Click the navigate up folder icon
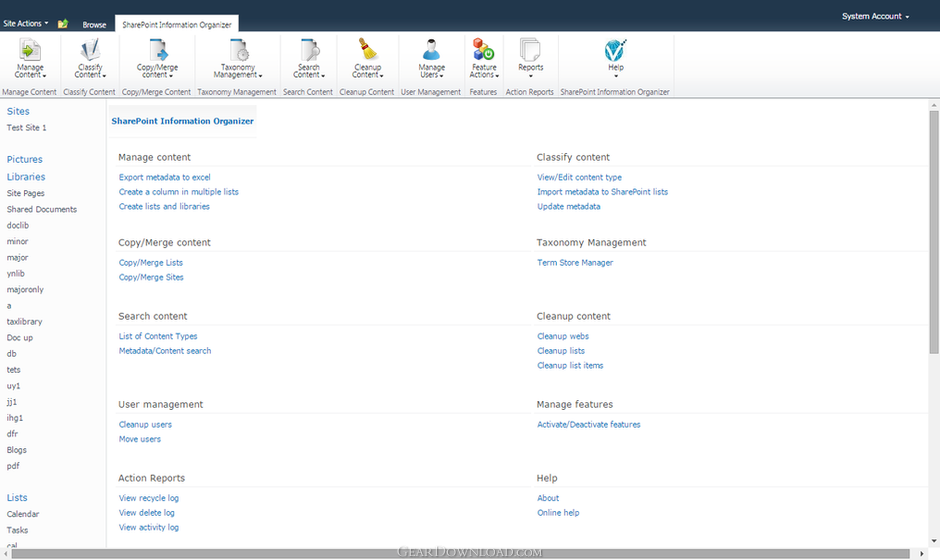Image resolution: width=940 pixels, height=560 pixels. click(x=63, y=24)
